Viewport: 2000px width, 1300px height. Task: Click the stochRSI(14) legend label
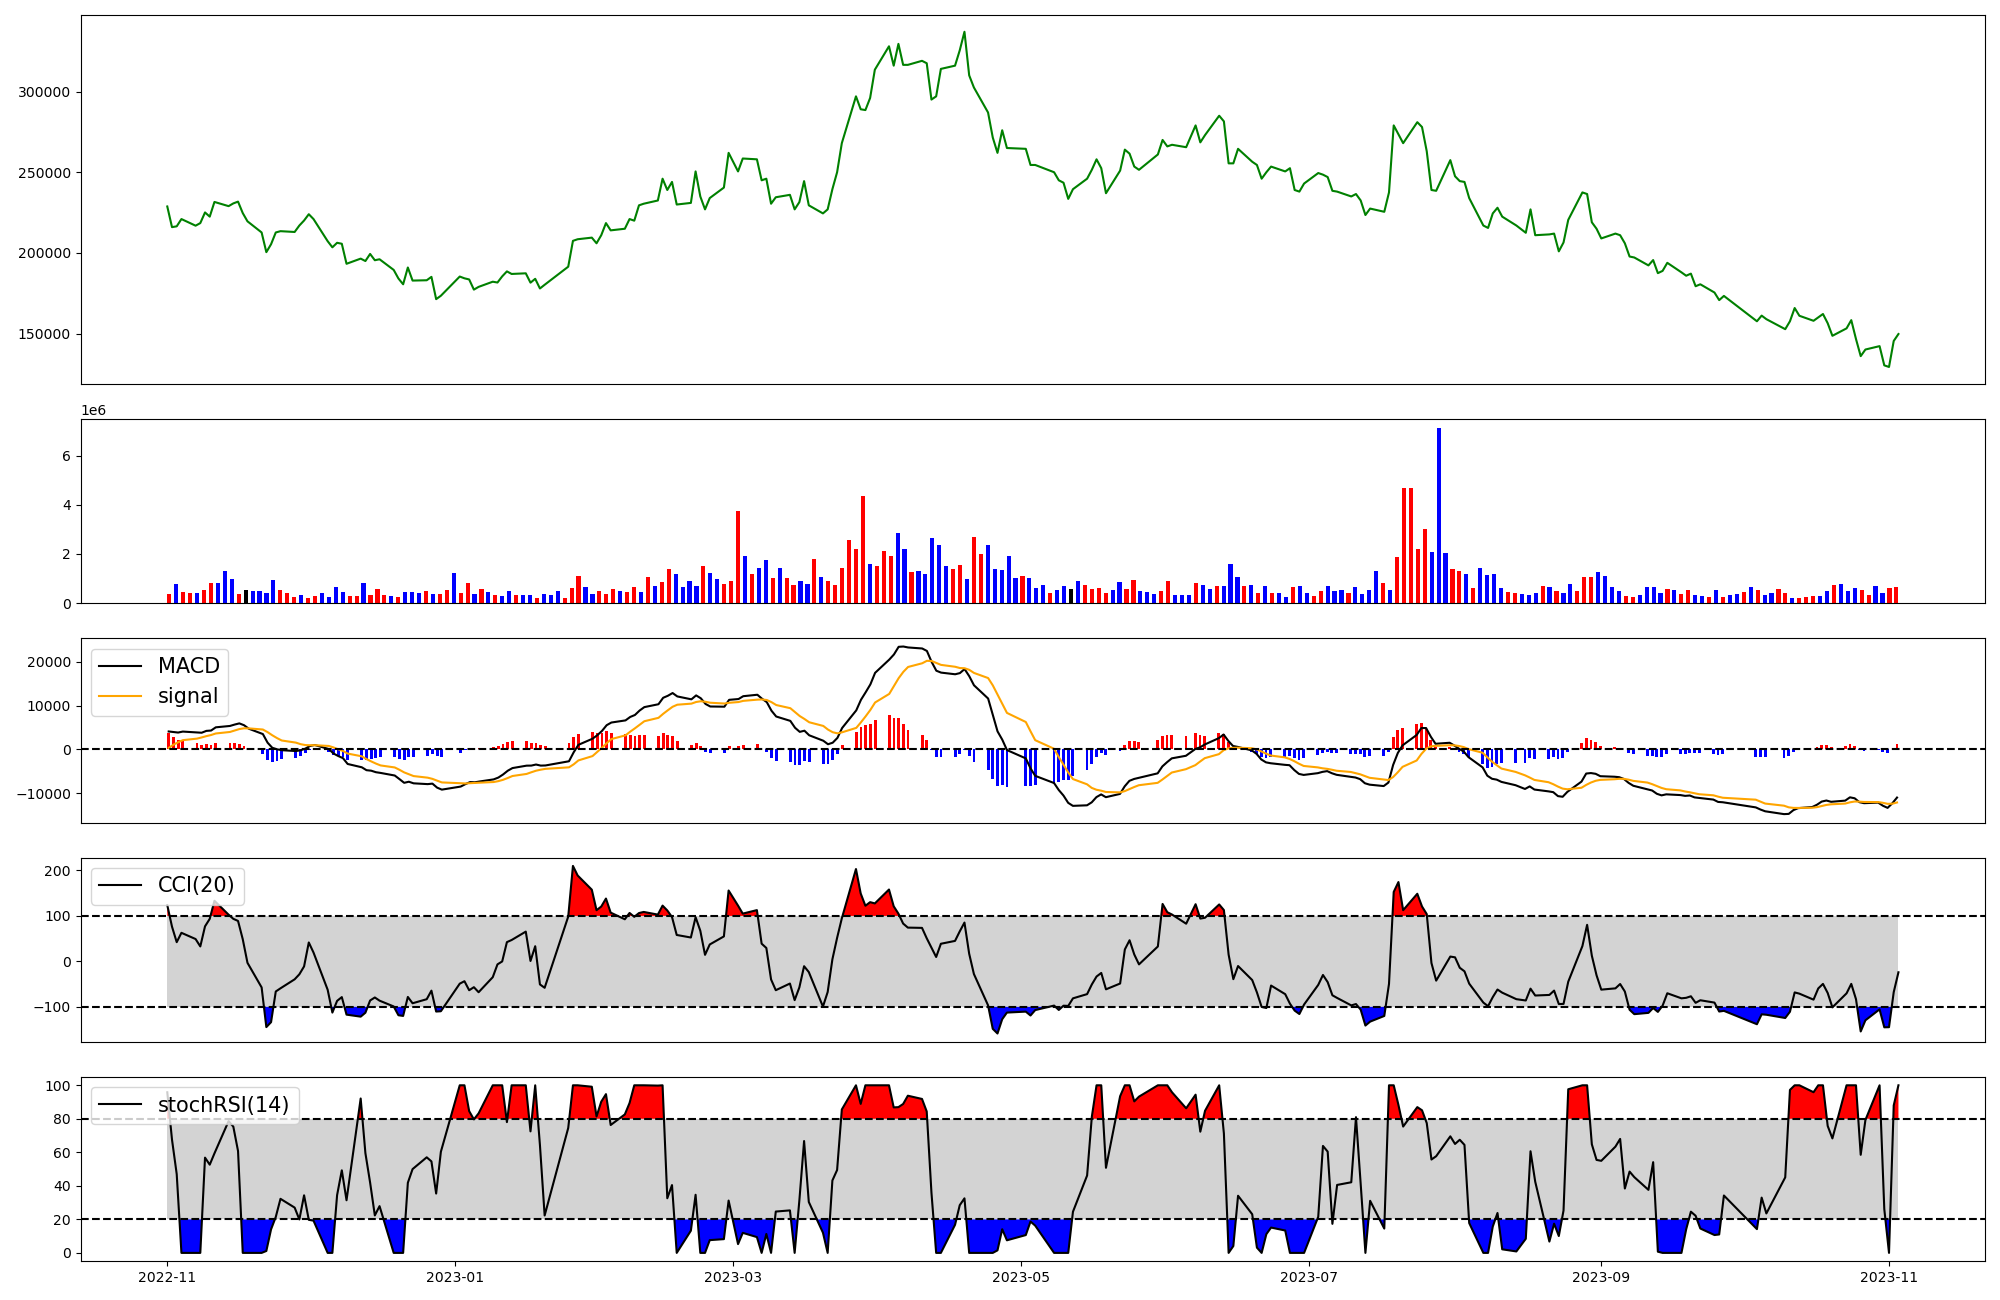[x=223, y=1105]
